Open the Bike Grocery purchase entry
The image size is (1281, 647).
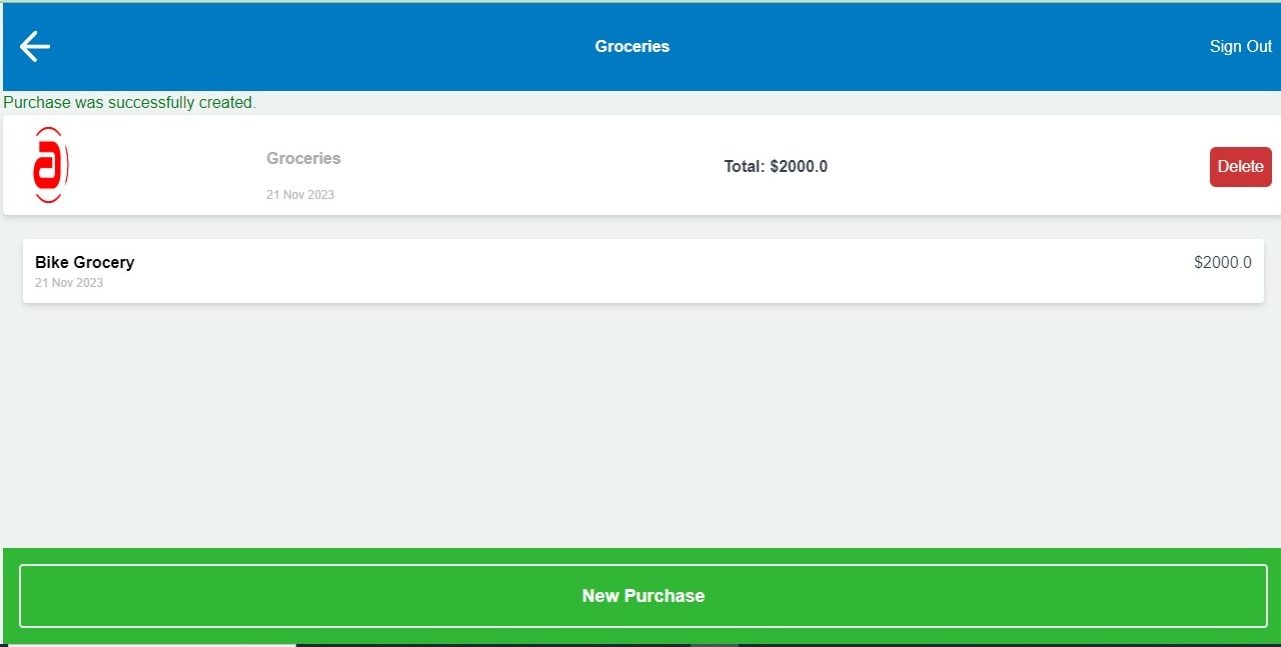click(643, 271)
